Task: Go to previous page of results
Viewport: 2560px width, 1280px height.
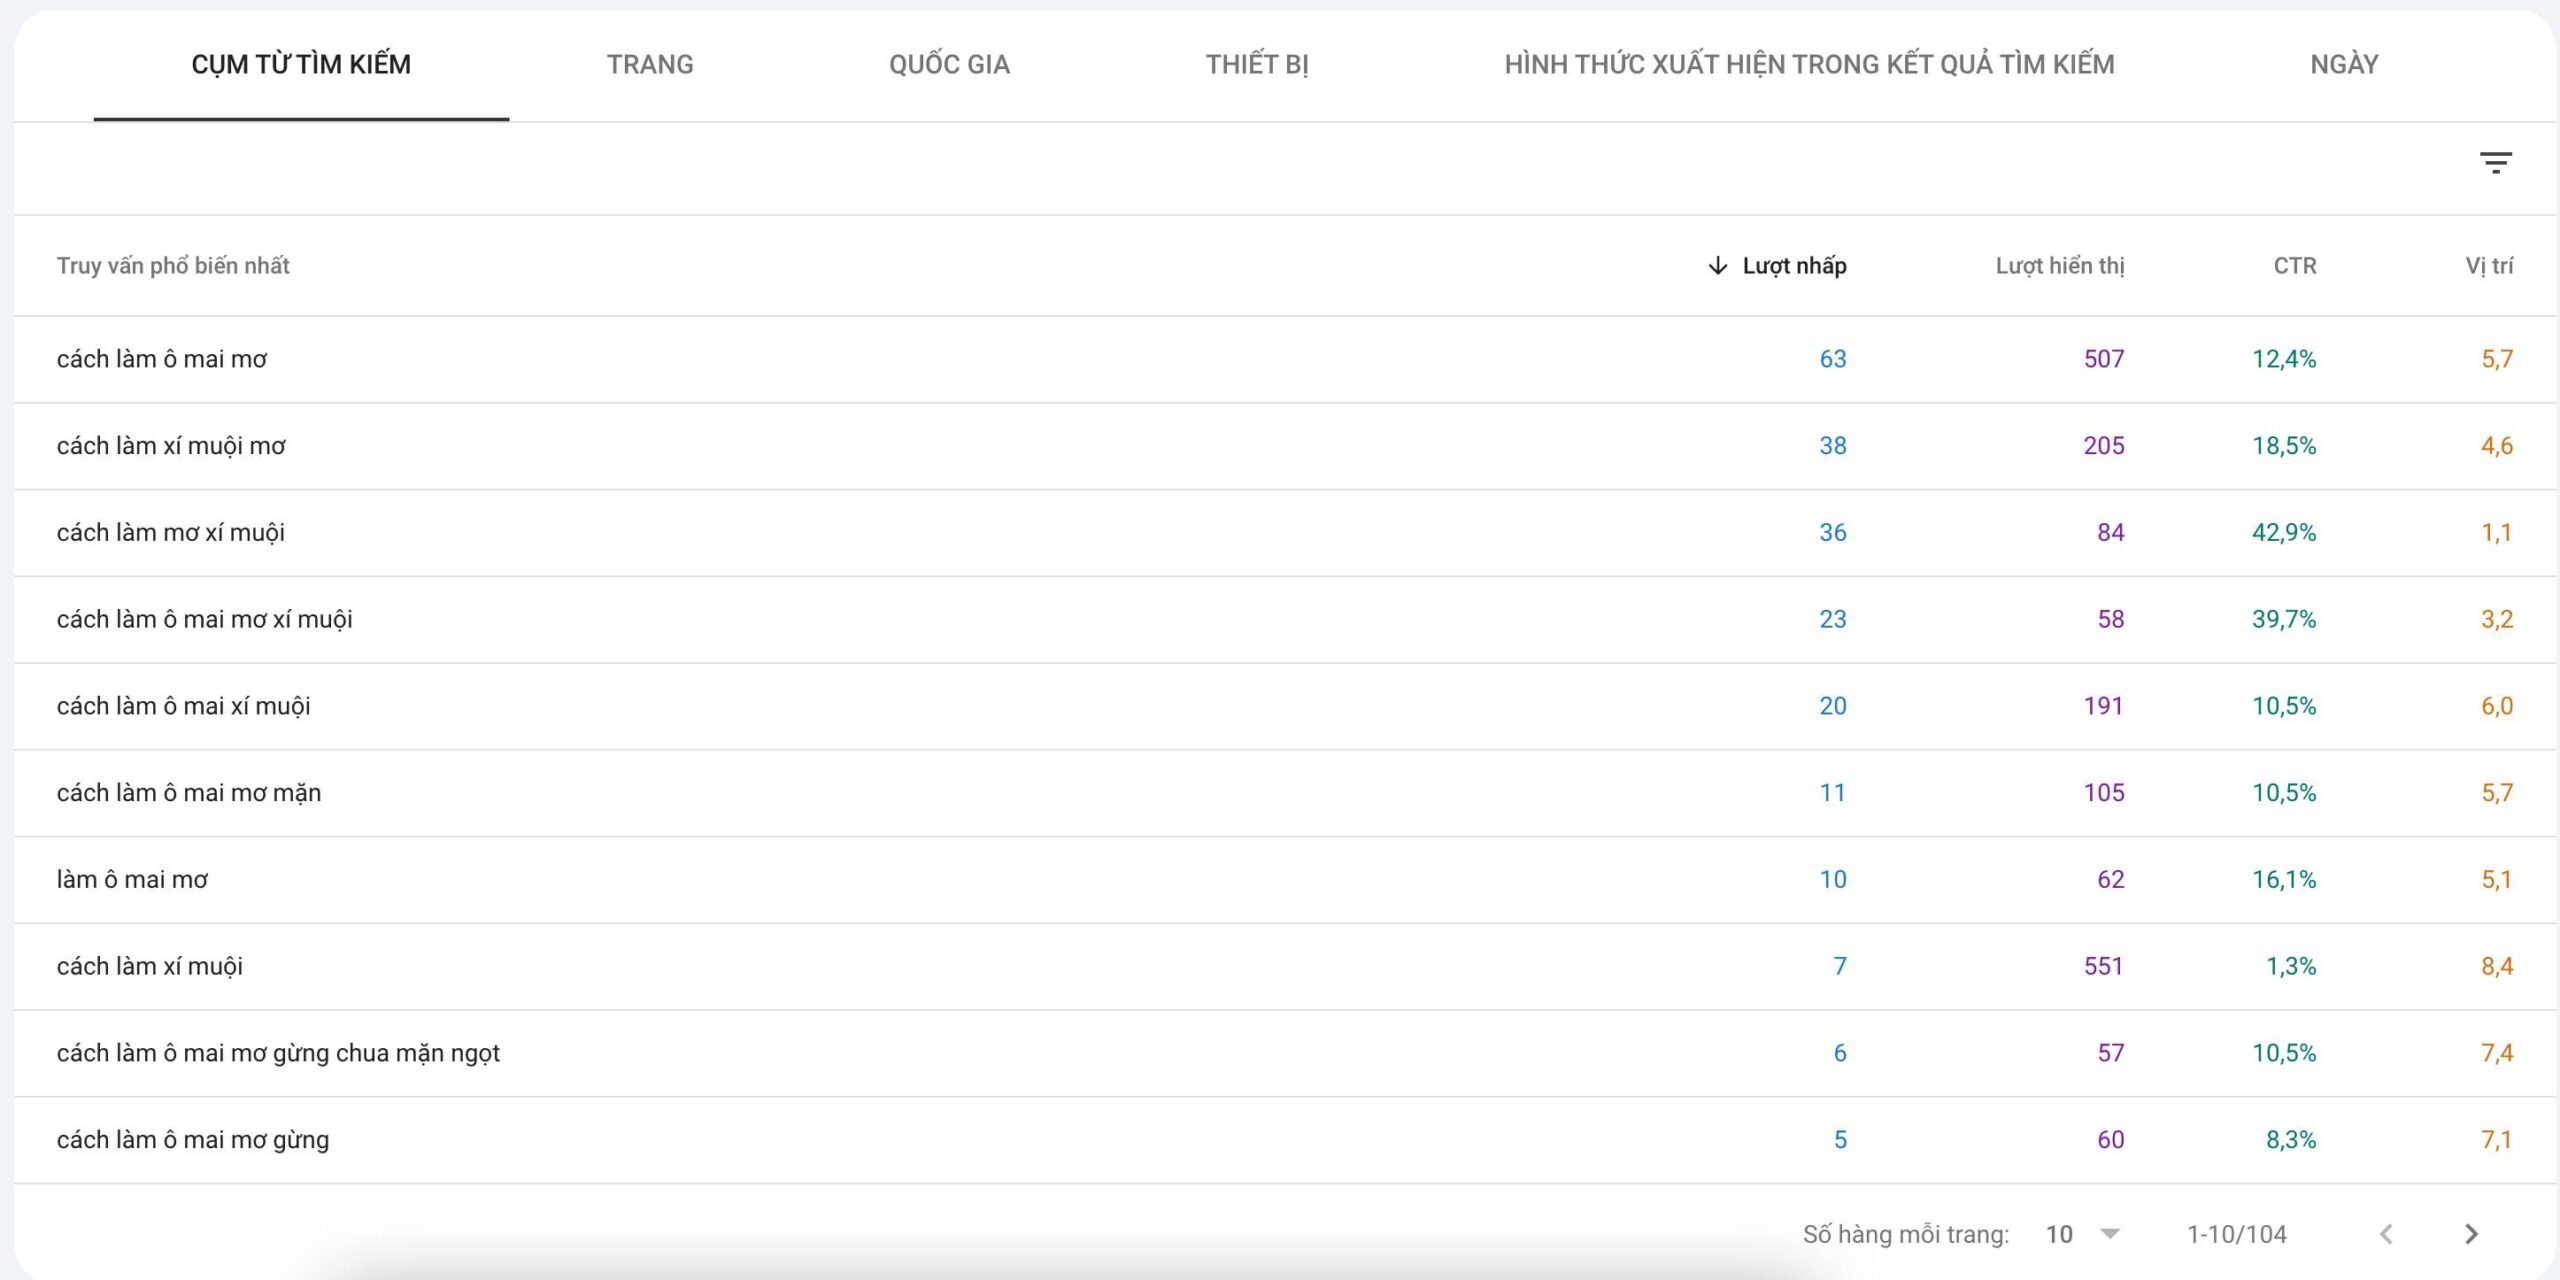Action: tap(2386, 1234)
